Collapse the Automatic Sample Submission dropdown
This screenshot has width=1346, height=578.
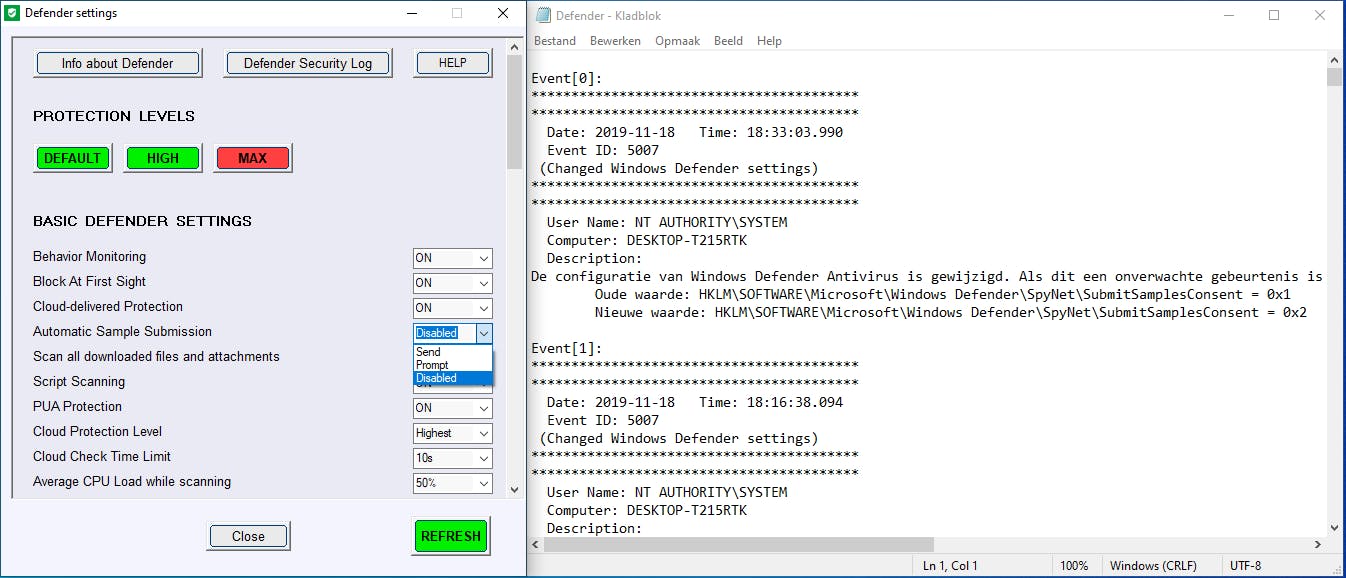[x=484, y=333]
